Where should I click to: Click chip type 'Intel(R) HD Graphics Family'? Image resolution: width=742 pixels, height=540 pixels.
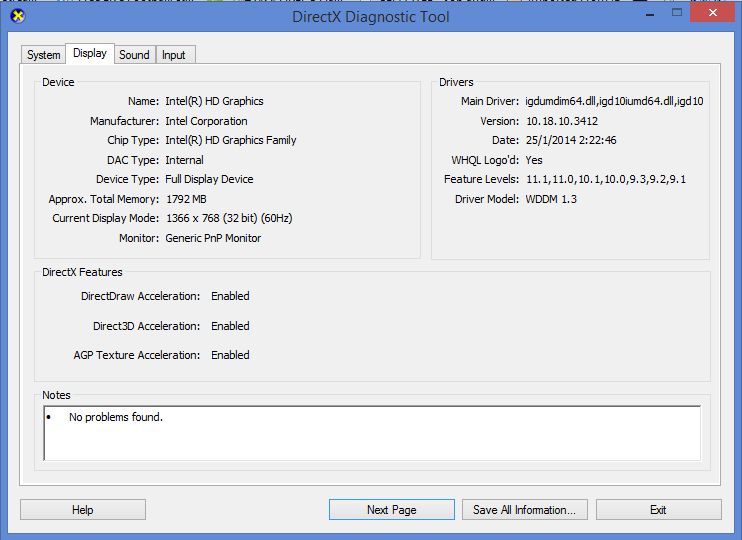coord(231,141)
